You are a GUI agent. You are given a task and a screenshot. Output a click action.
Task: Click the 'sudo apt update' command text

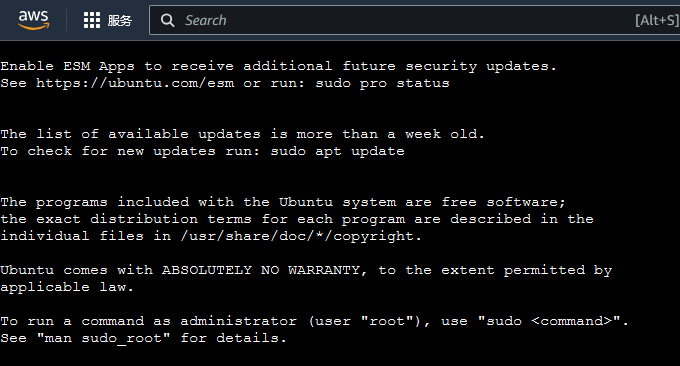(x=337, y=151)
